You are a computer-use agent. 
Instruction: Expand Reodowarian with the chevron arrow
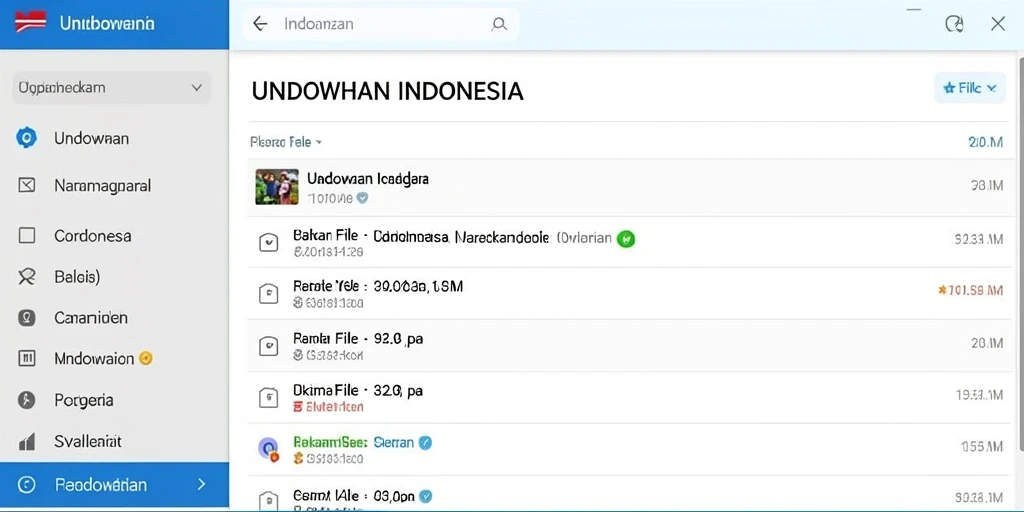[x=201, y=484]
